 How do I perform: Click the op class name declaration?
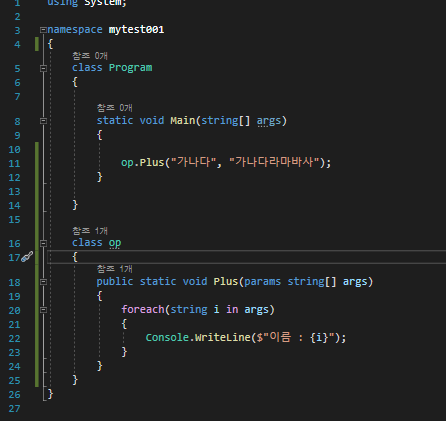pyautogui.click(x=115, y=243)
